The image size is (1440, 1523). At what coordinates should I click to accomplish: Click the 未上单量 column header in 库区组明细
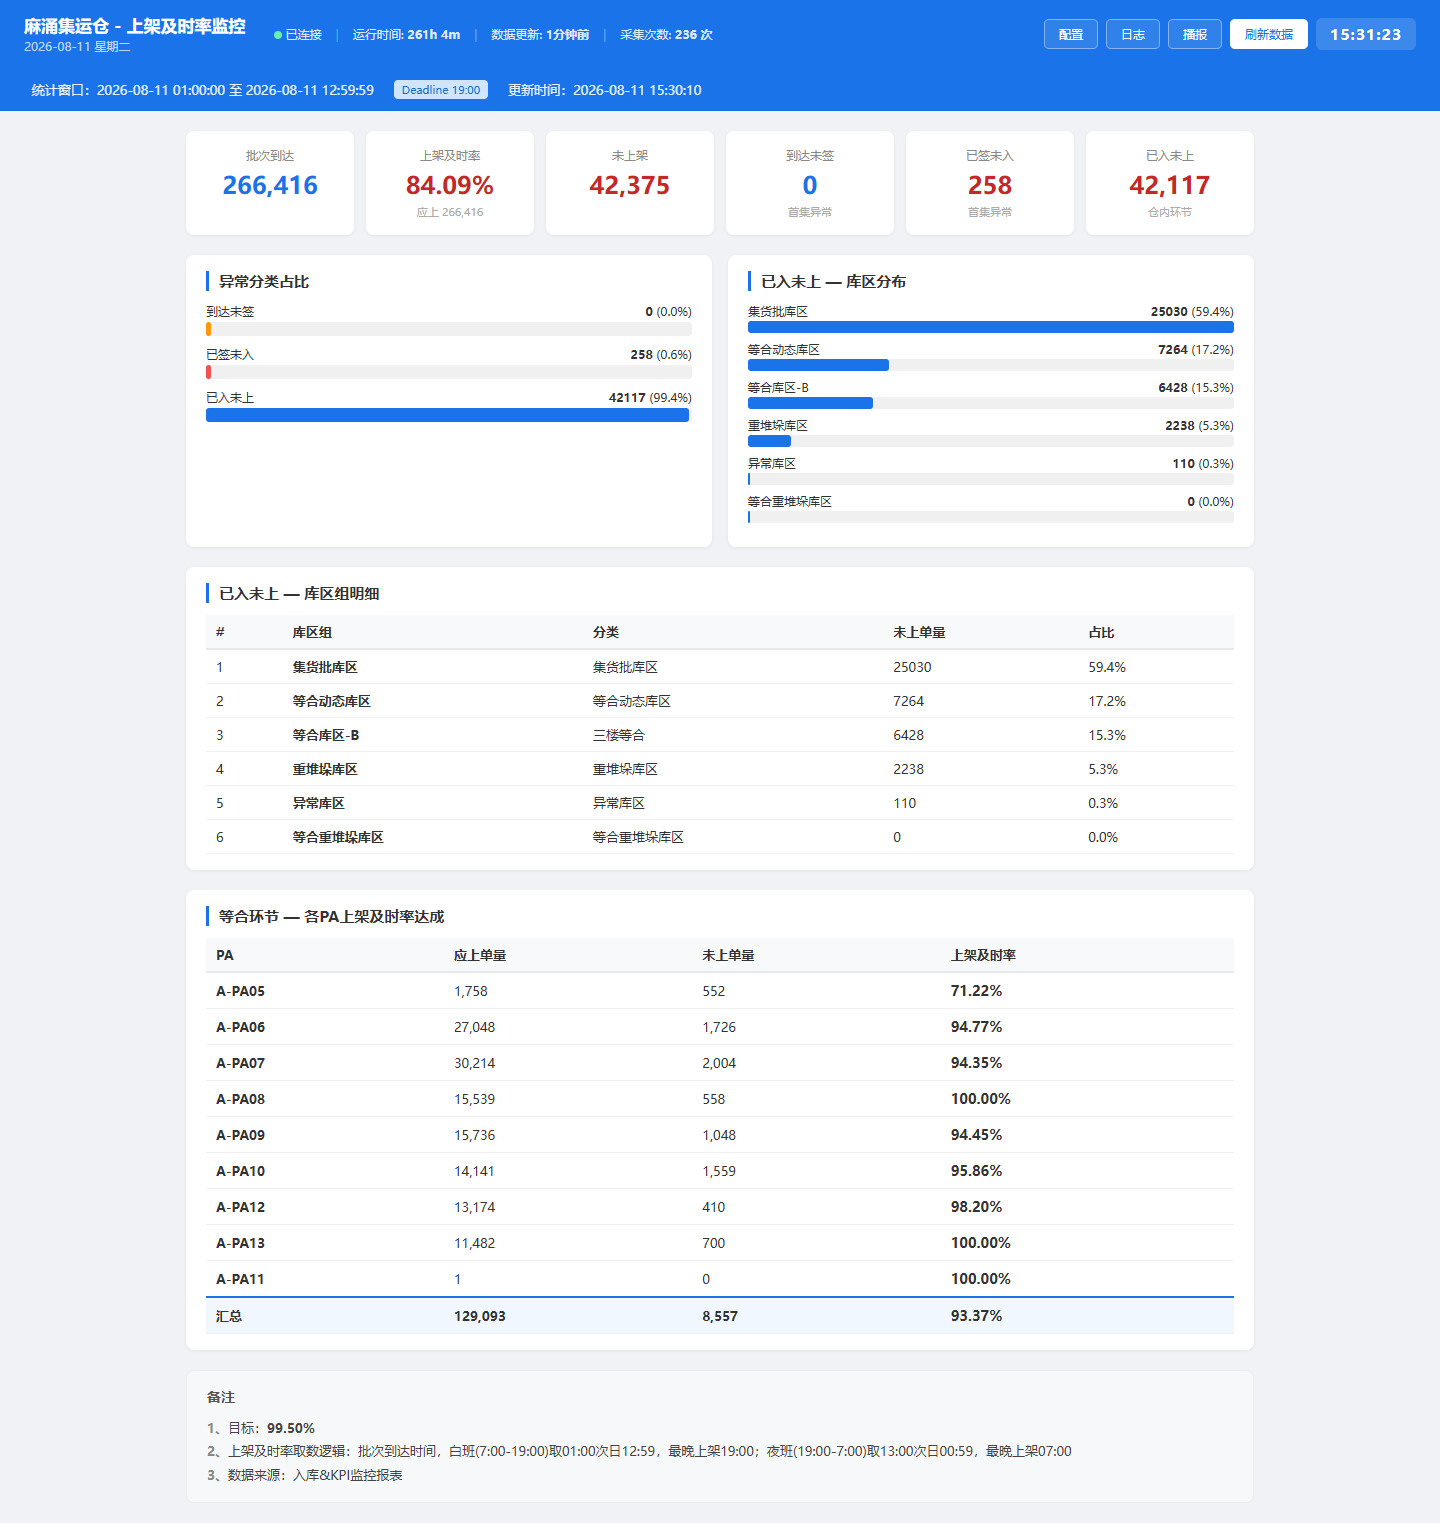(919, 632)
